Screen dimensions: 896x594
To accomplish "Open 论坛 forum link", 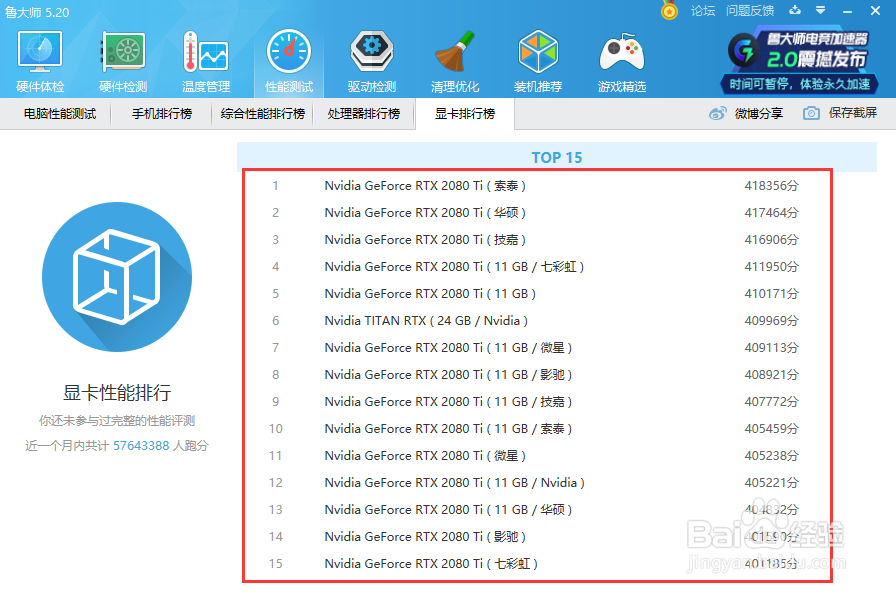I will (x=703, y=11).
